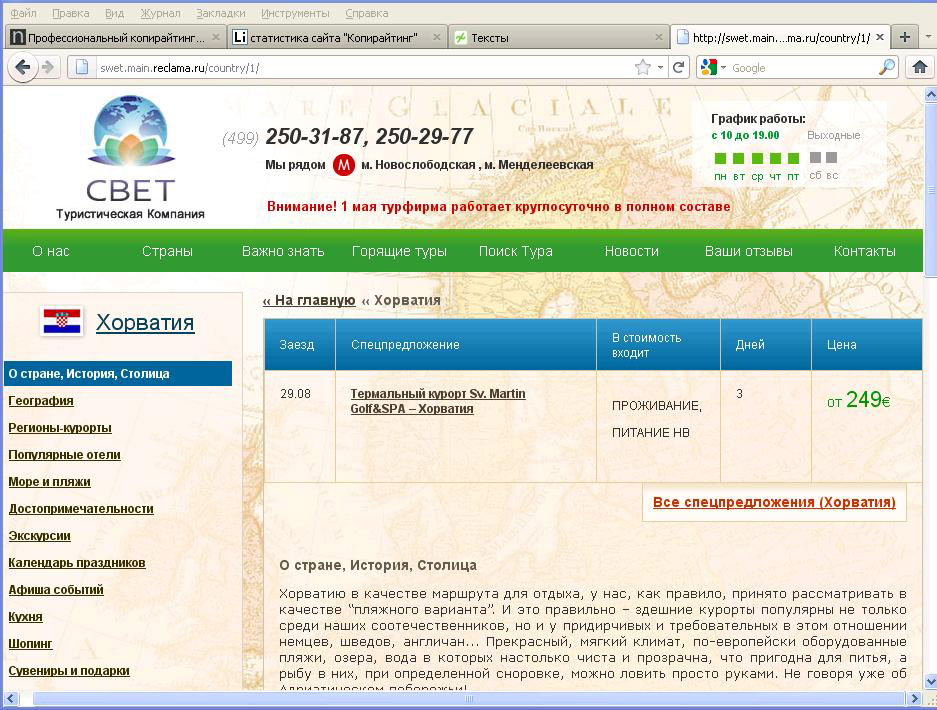Open Ваши отзывы navigation item
The image size is (937, 710).
(749, 251)
